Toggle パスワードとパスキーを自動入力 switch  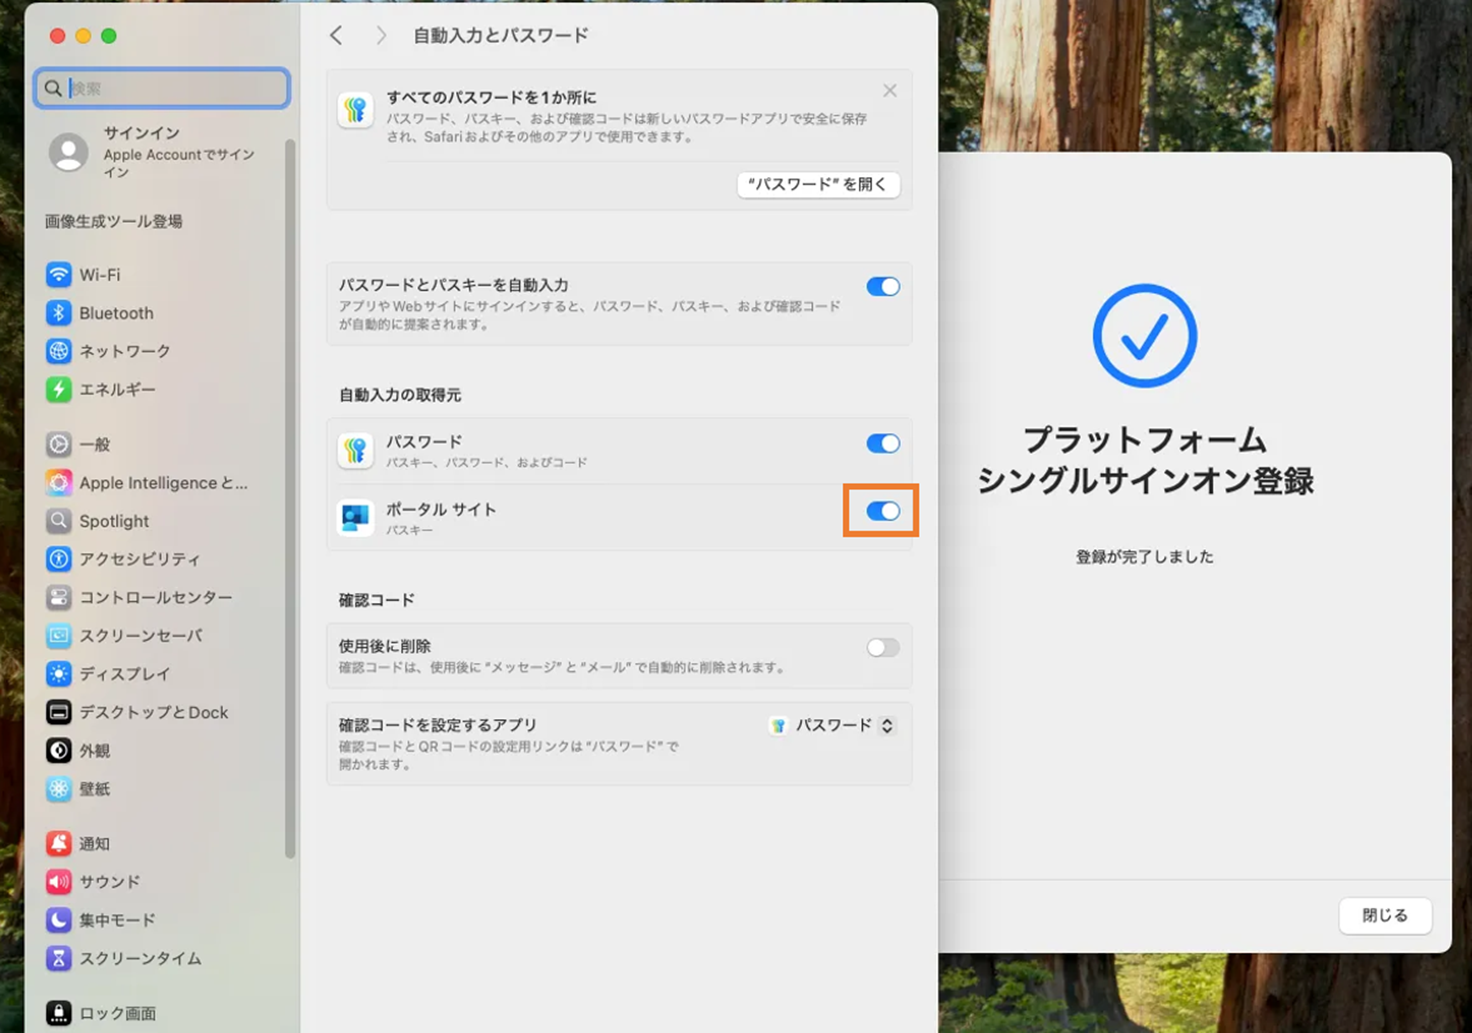[883, 287]
